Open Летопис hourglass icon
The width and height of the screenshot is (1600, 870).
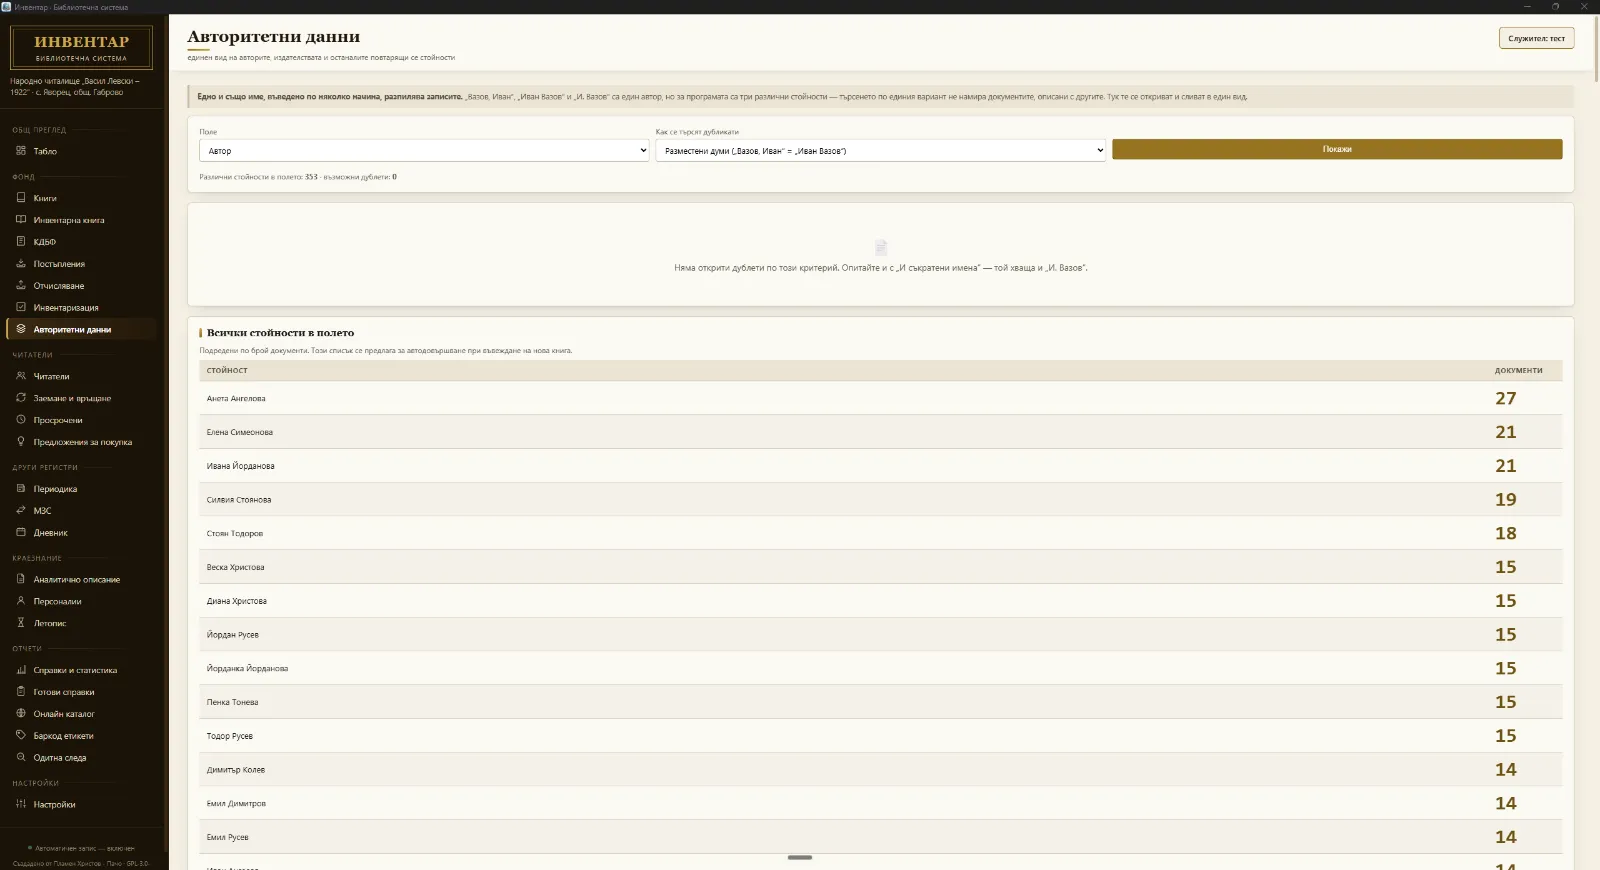tap(21, 623)
